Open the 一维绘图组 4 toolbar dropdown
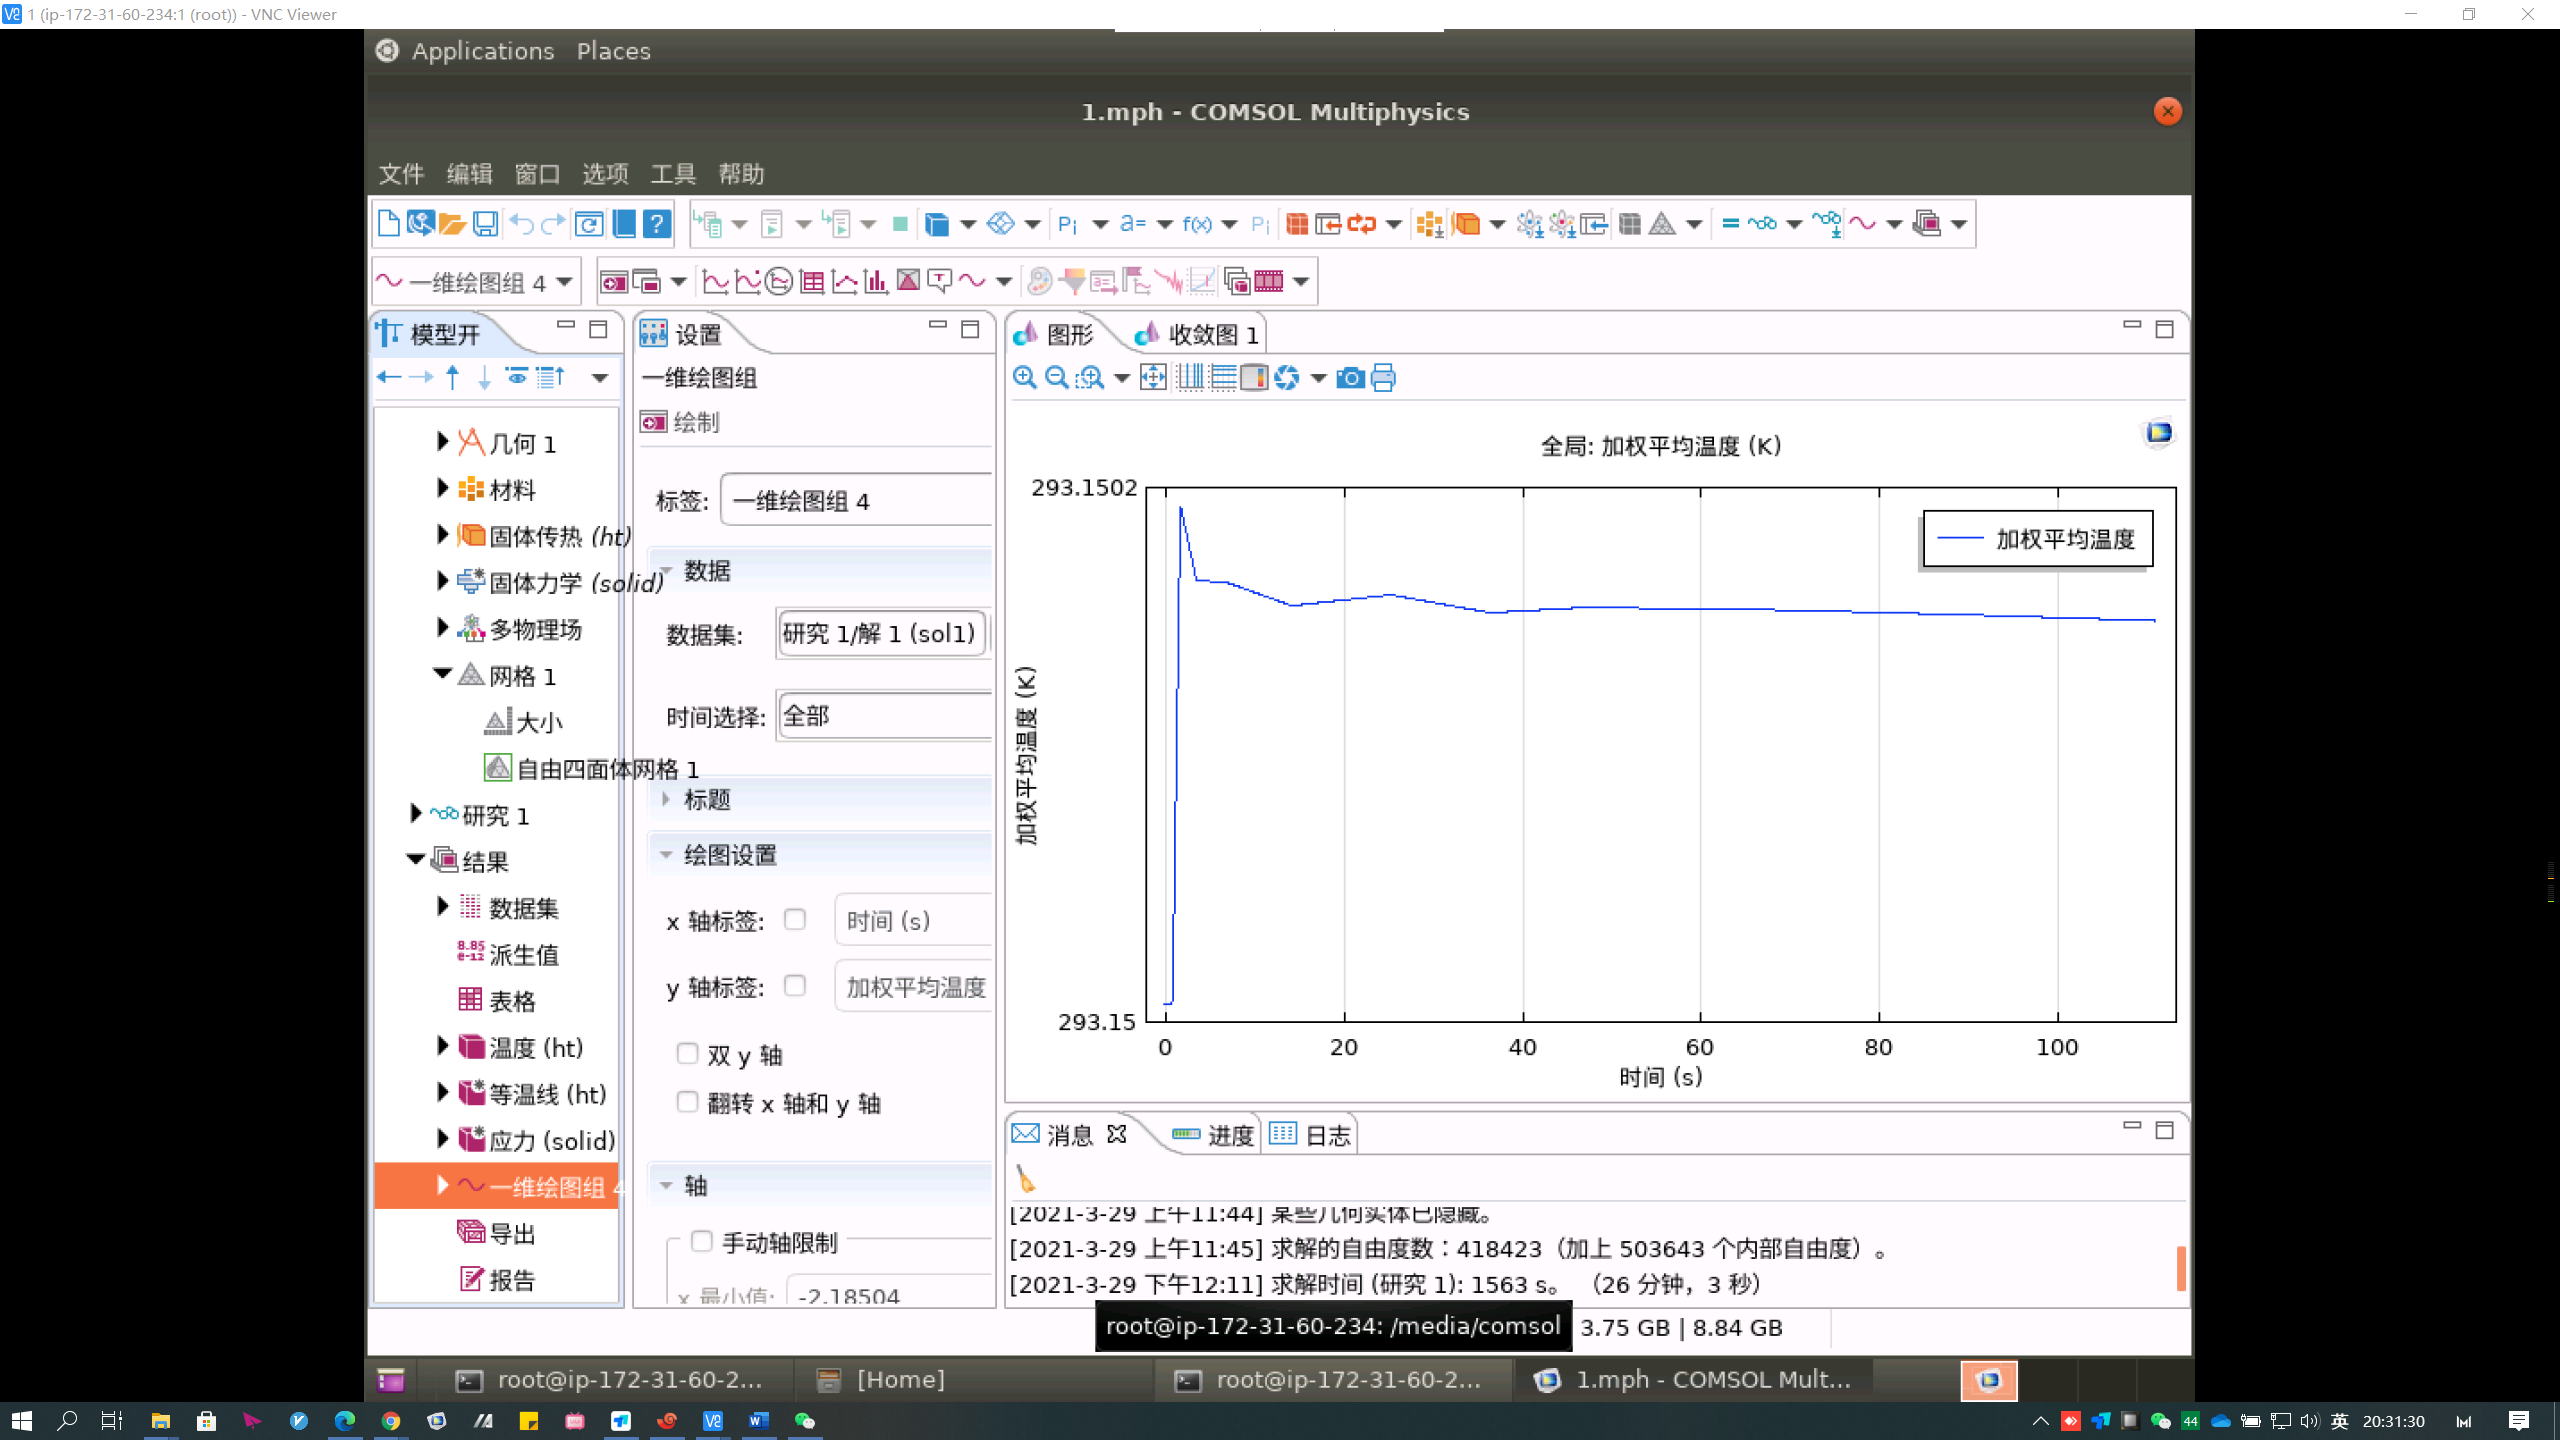Screen dimensions: 2560x1440 click(x=565, y=282)
